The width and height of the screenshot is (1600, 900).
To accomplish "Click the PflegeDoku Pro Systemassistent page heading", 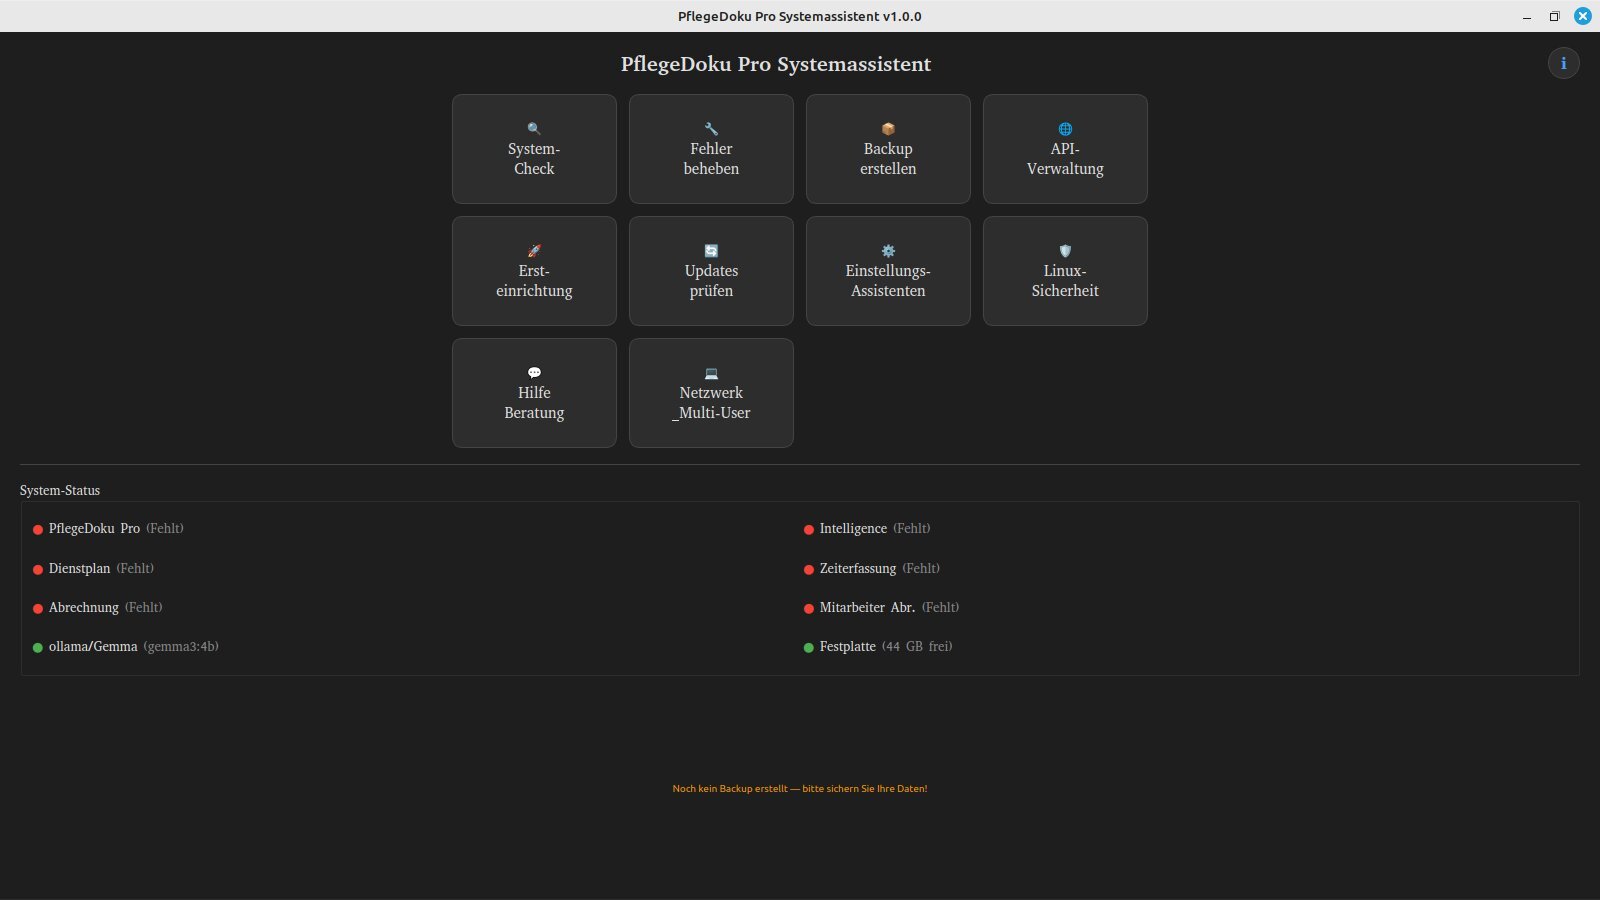I will point(776,64).
